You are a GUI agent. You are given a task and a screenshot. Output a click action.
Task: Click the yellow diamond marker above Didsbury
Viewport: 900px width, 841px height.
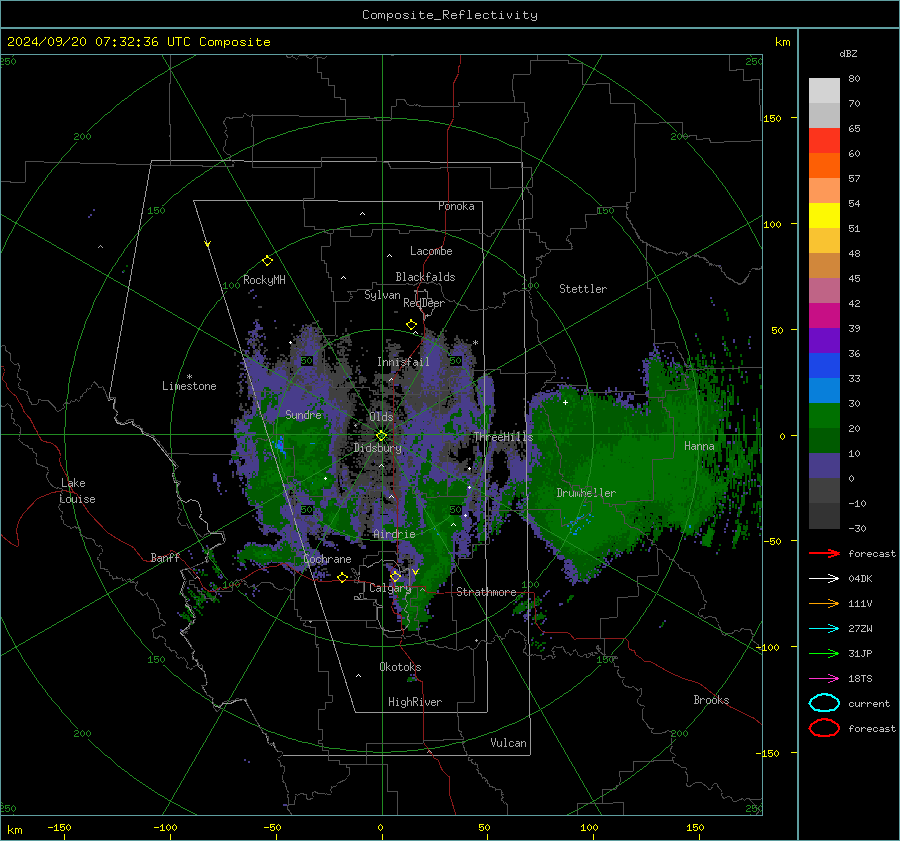pyautogui.click(x=381, y=436)
